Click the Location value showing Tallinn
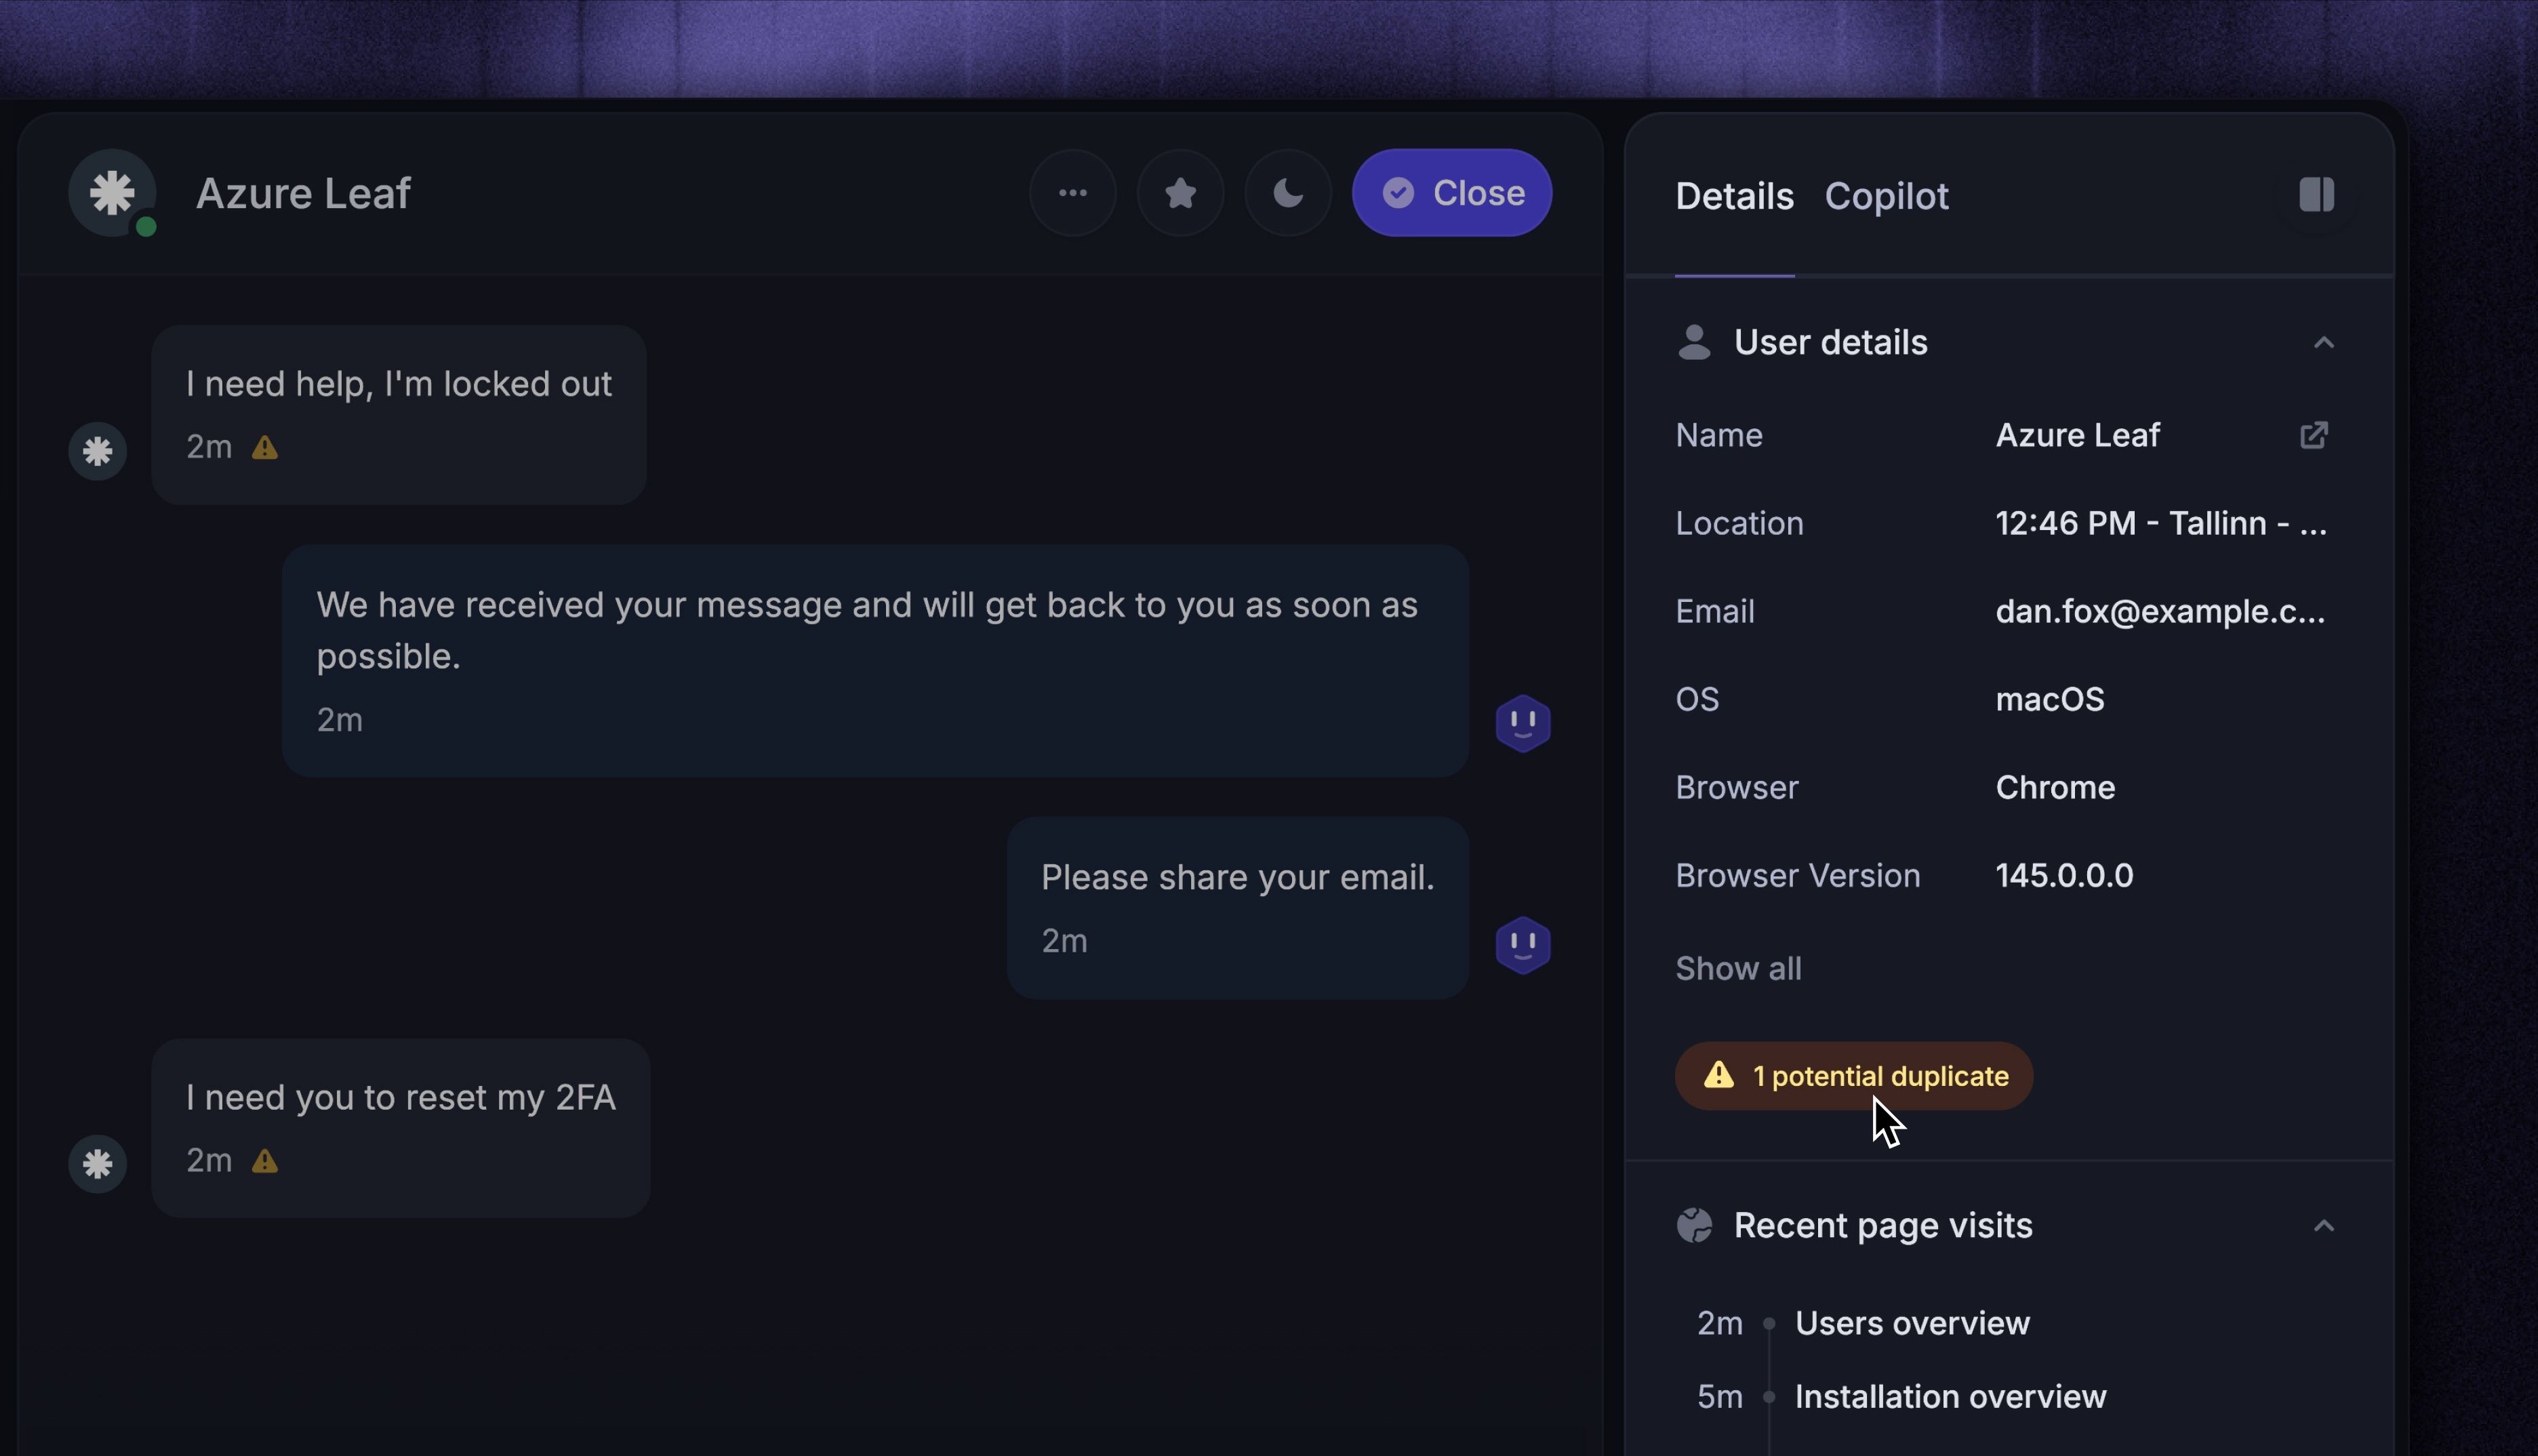 point(2159,523)
